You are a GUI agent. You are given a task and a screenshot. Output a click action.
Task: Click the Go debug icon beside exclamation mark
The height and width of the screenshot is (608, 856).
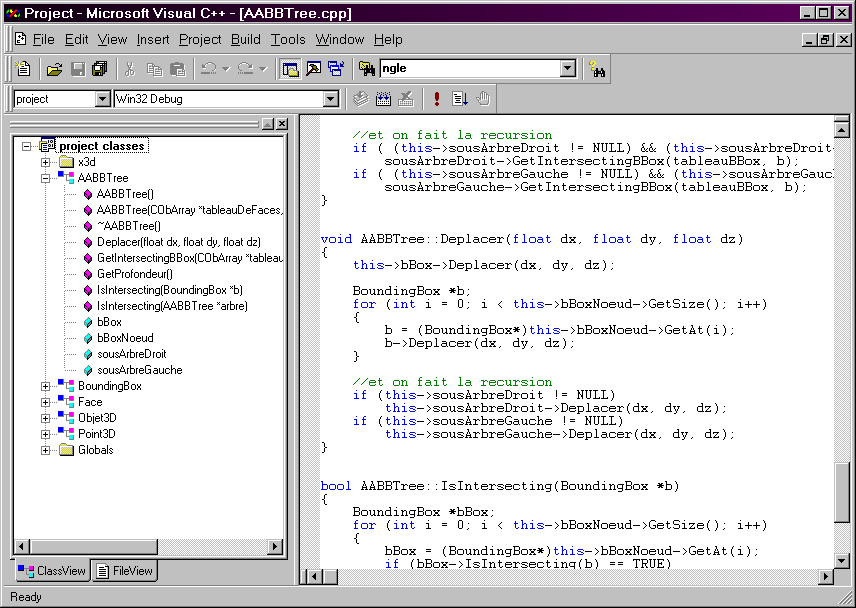[x=460, y=99]
